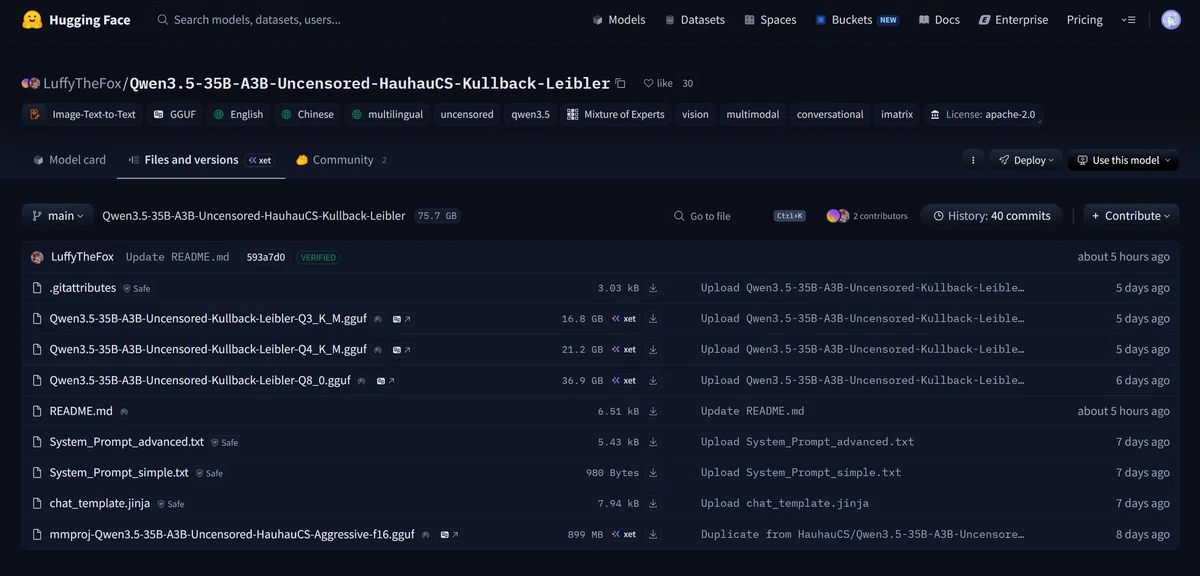Download the mmproj f16.gguf file
1200x576 pixels.
tap(653, 534)
